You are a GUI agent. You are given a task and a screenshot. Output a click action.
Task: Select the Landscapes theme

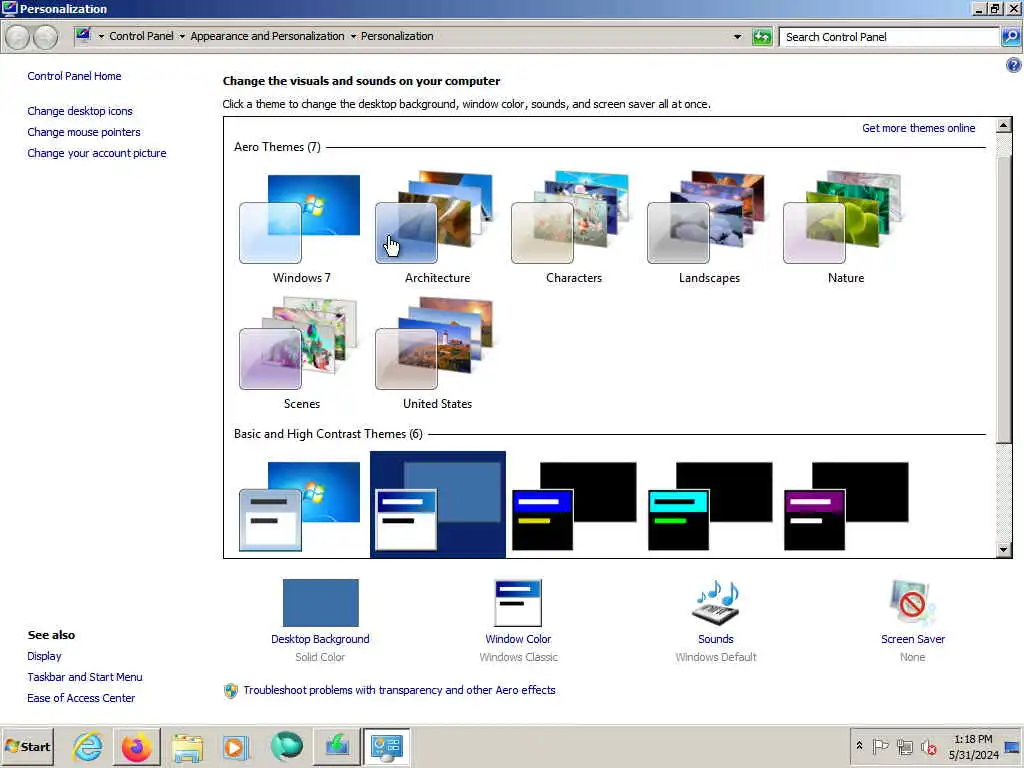(709, 228)
